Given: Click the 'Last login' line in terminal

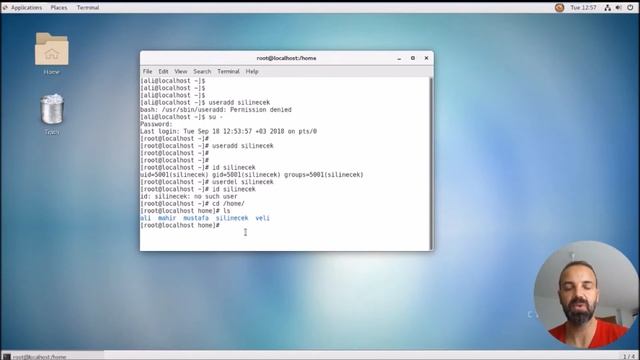Looking at the screenshot, I should [x=229, y=131].
